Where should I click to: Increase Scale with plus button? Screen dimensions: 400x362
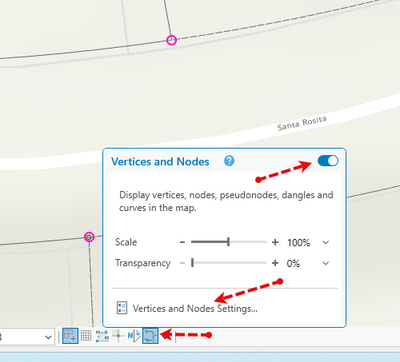(275, 242)
